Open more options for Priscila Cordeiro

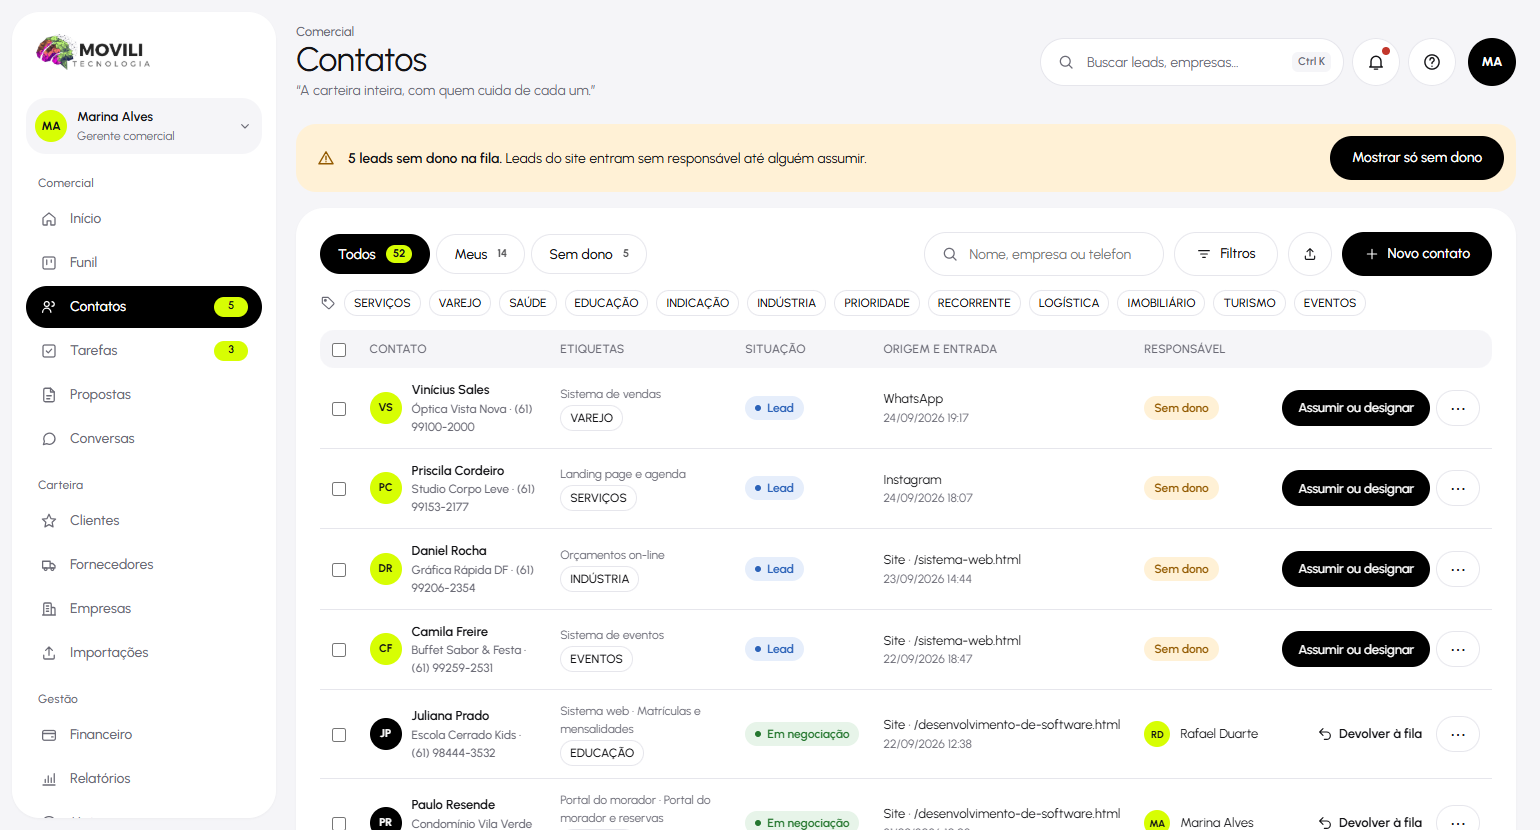[1458, 488]
